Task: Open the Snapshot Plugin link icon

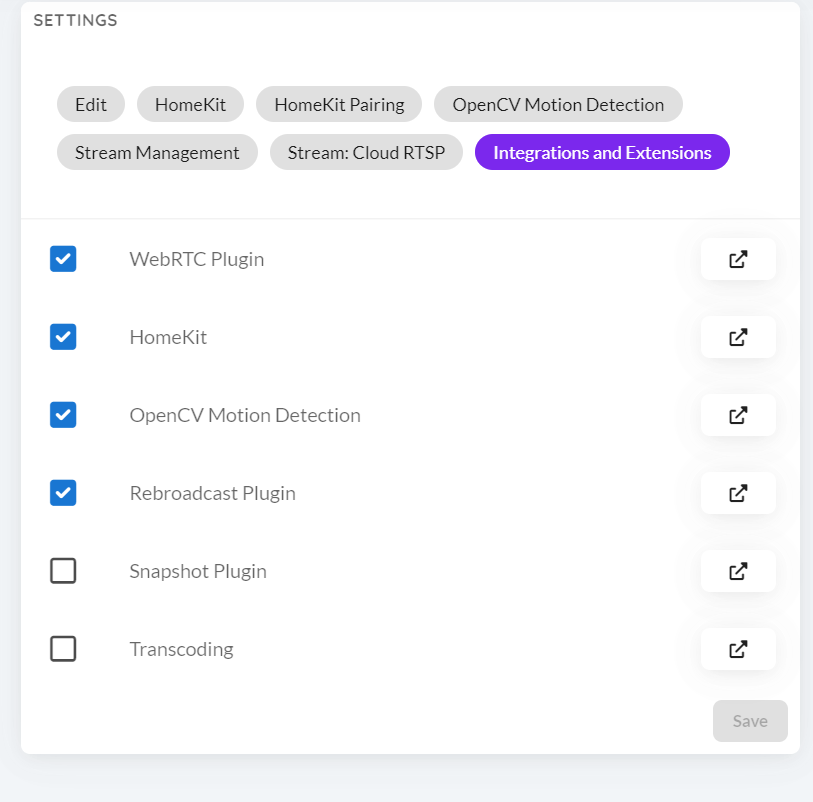Action: pyautogui.click(x=738, y=571)
